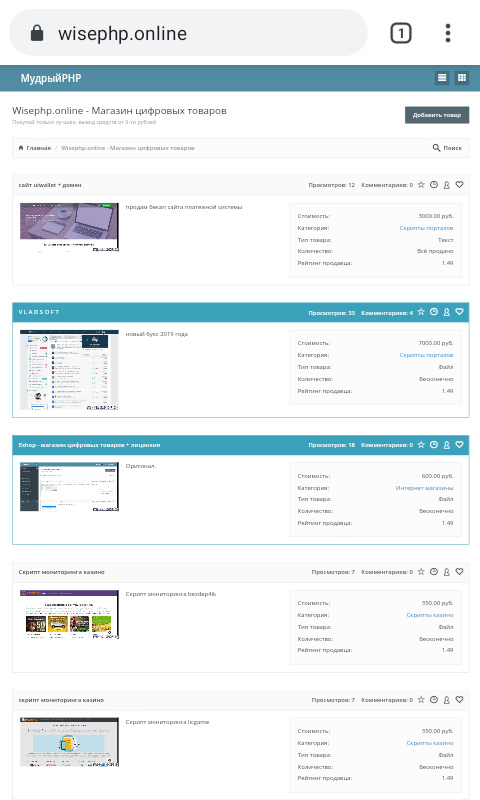Open the browser tab switcher
The image size is (480, 800).
pos(401,33)
